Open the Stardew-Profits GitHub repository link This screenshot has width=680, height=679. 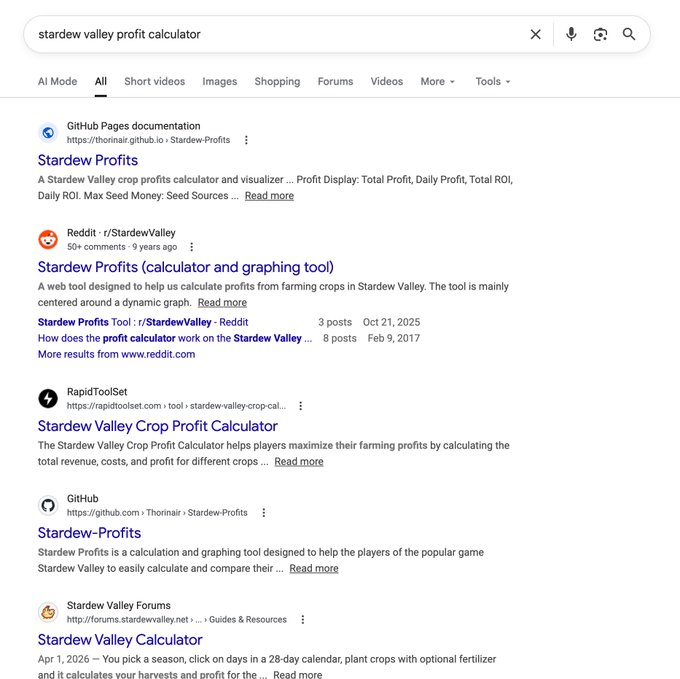coord(89,533)
